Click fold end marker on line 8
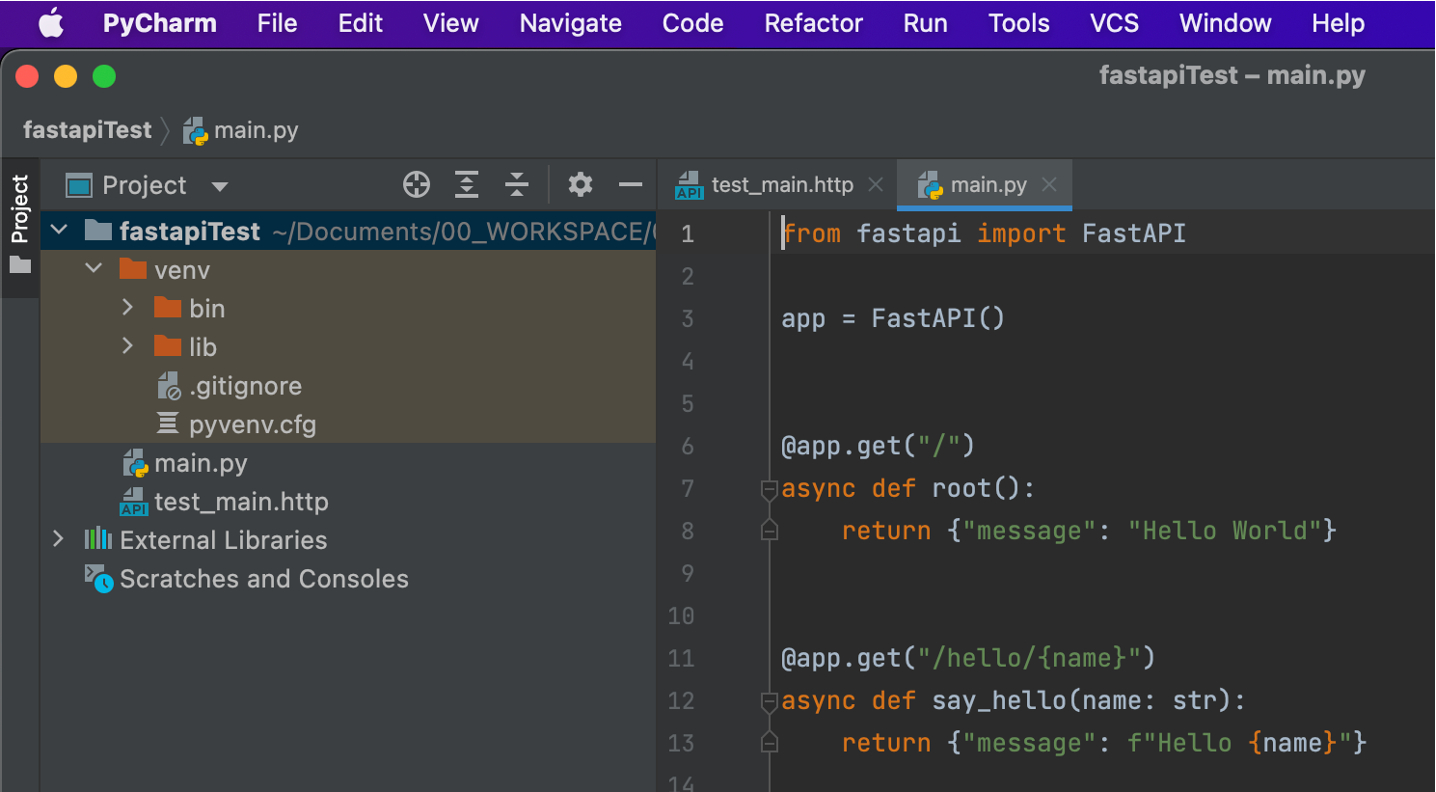This screenshot has height=792, width=1436. (769, 531)
